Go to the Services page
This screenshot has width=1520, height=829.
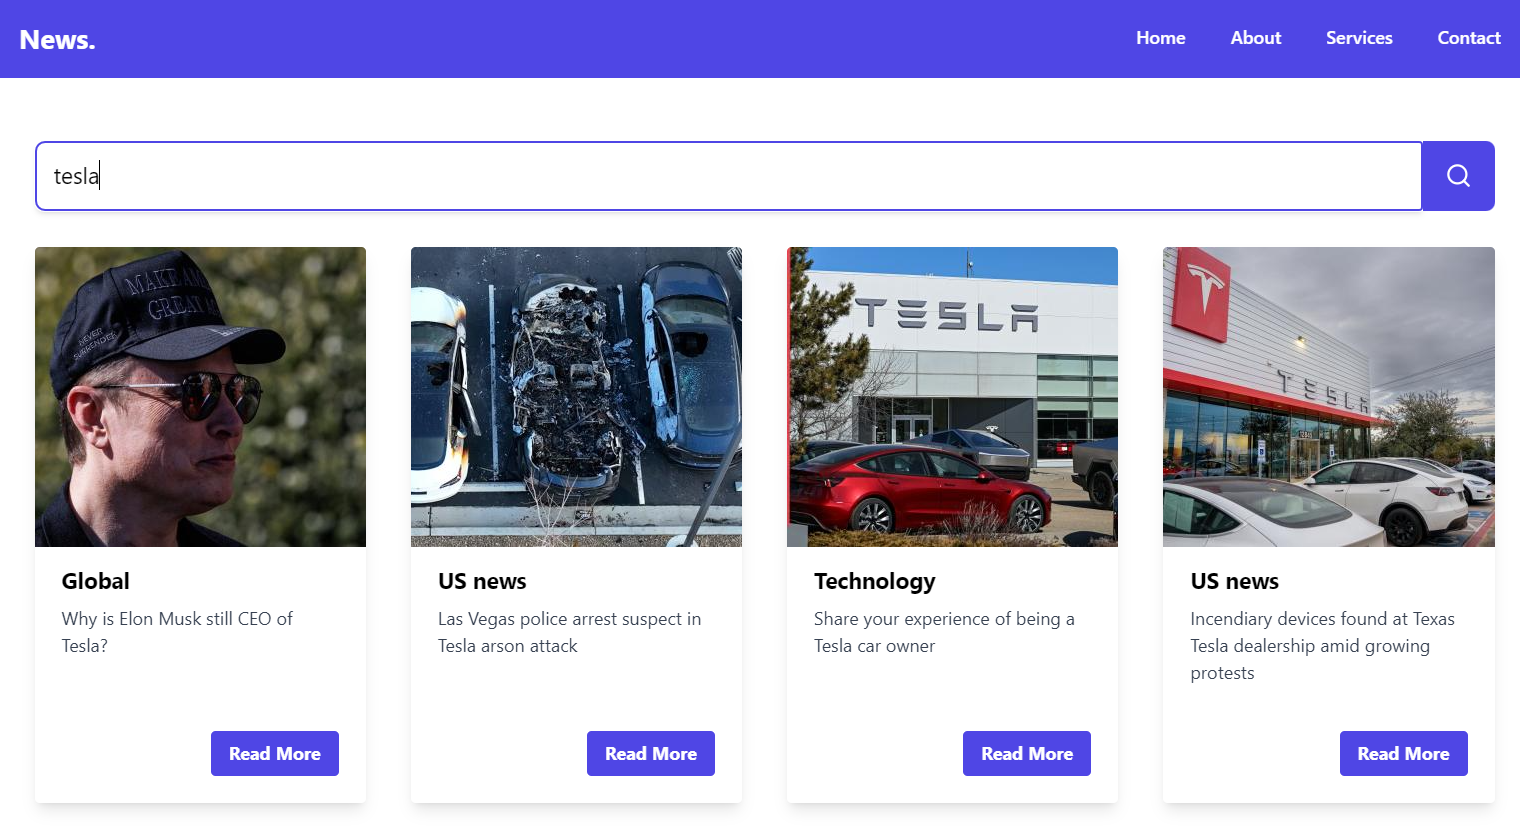coord(1359,38)
